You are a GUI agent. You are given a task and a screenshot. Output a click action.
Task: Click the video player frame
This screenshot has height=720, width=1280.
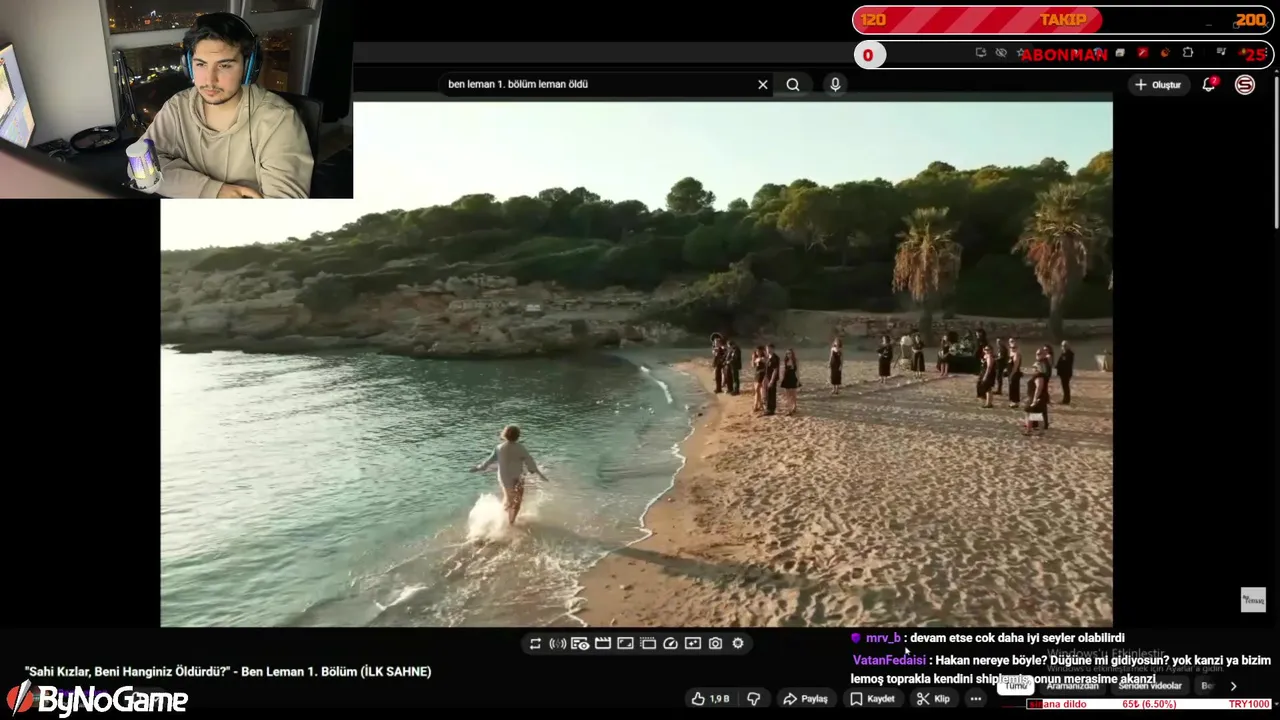[x=636, y=364]
